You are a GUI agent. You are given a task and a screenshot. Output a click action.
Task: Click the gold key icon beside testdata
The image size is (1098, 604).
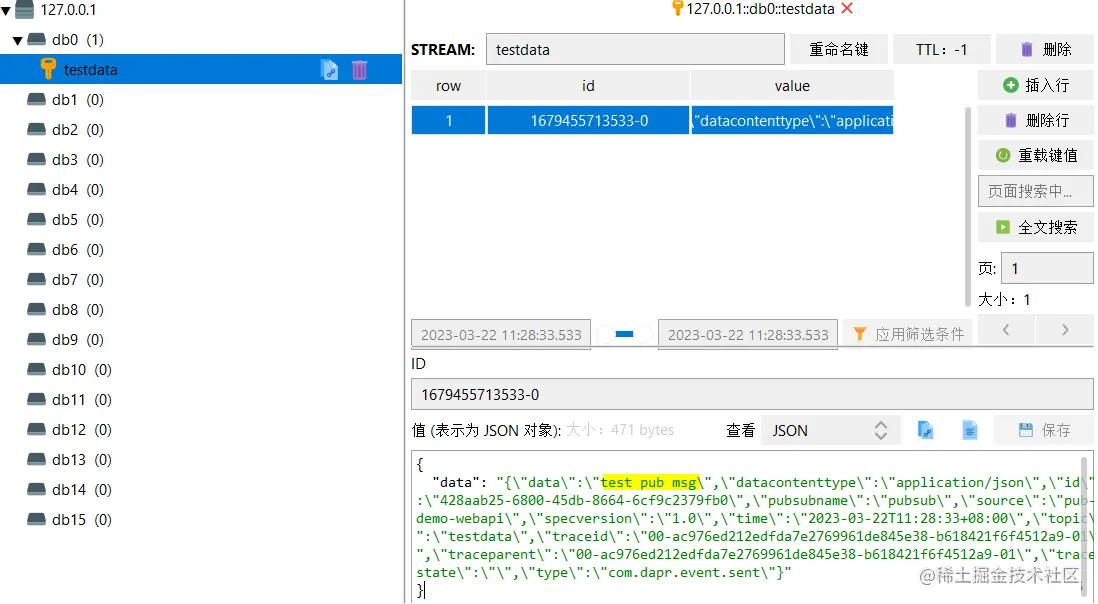[x=48, y=69]
